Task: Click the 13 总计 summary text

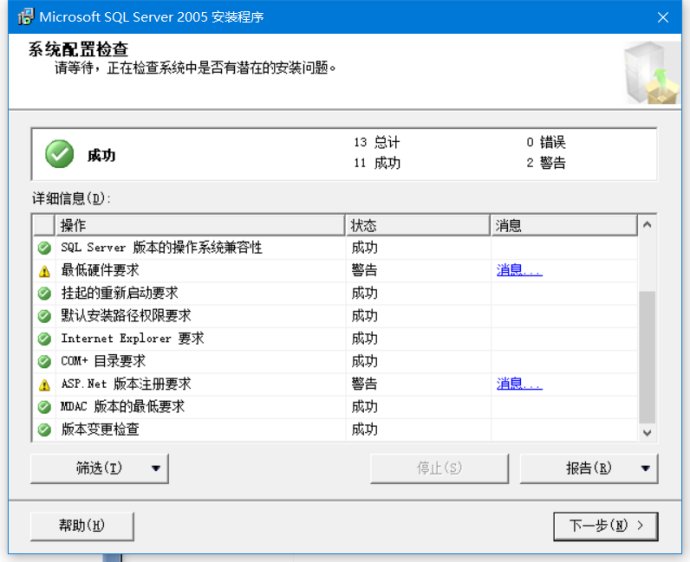Action: point(377,142)
